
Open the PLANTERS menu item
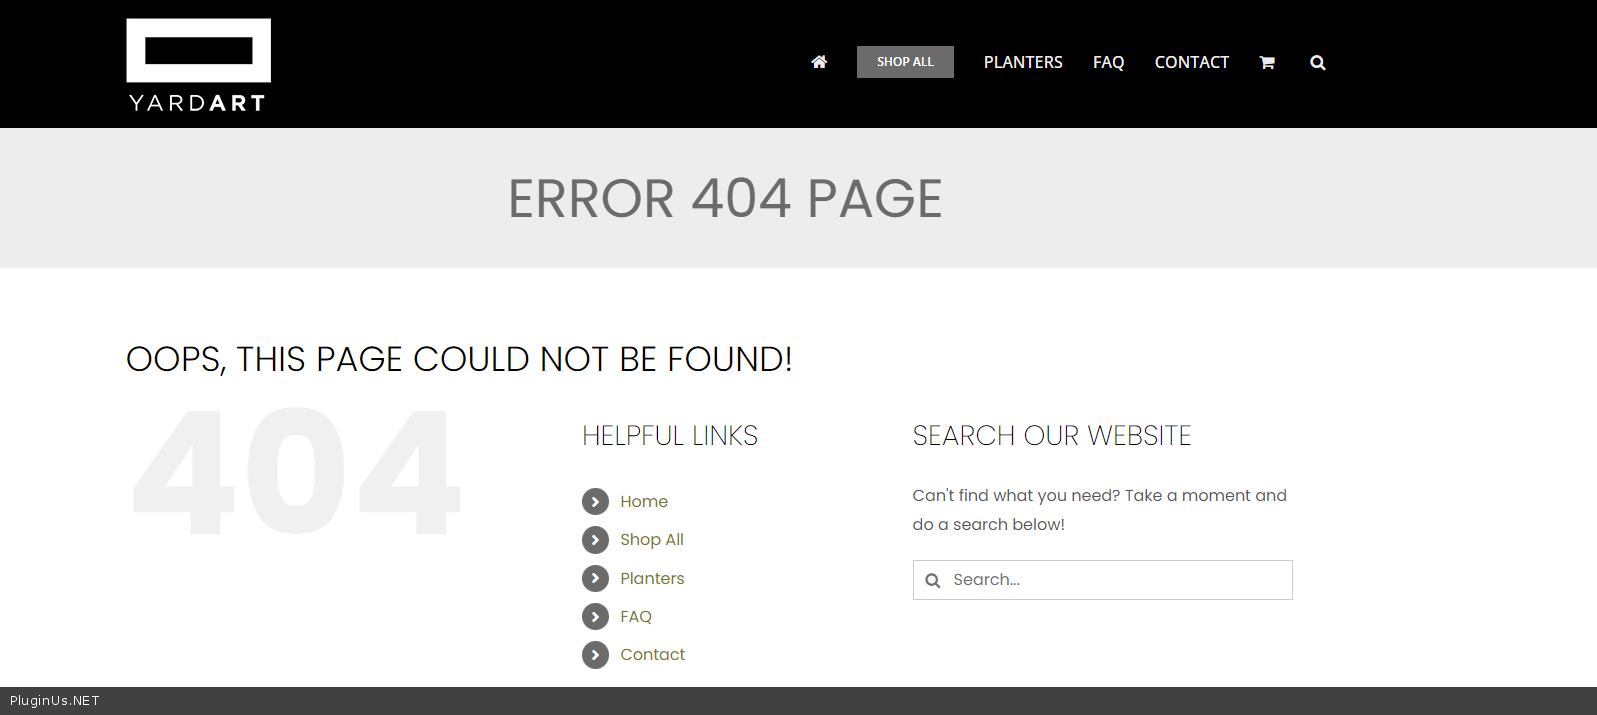coord(1023,62)
